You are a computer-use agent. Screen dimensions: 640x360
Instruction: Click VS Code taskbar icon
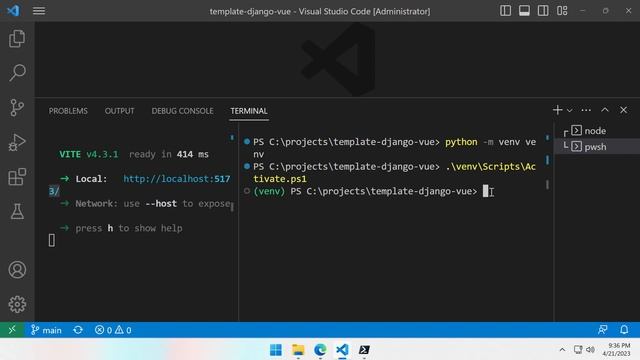point(342,350)
